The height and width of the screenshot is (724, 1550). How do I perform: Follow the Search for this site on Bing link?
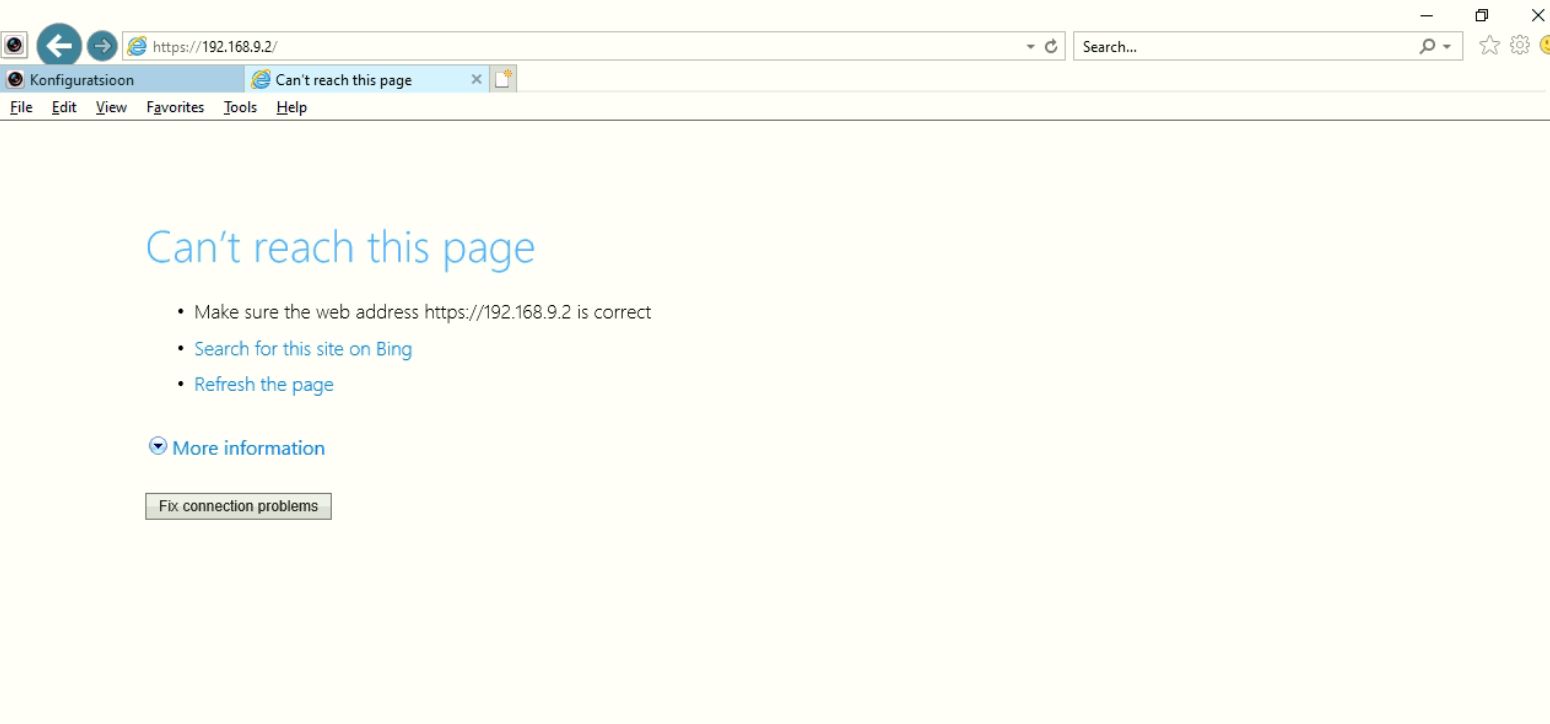tap(303, 349)
